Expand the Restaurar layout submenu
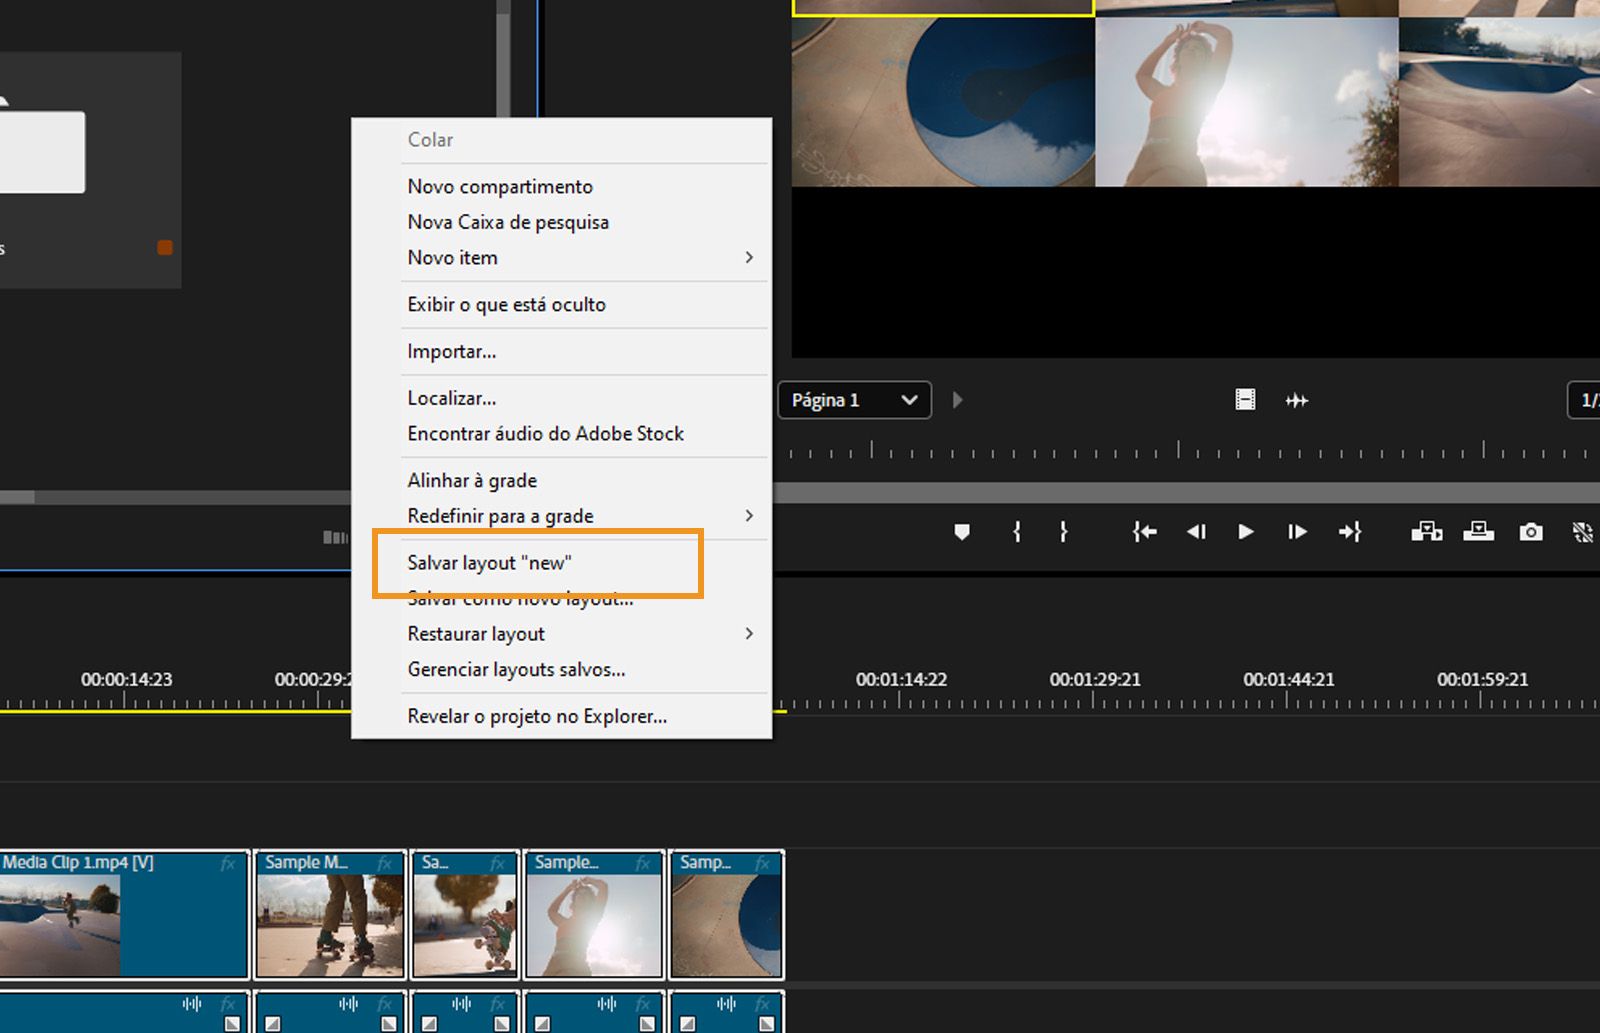 pos(748,633)
